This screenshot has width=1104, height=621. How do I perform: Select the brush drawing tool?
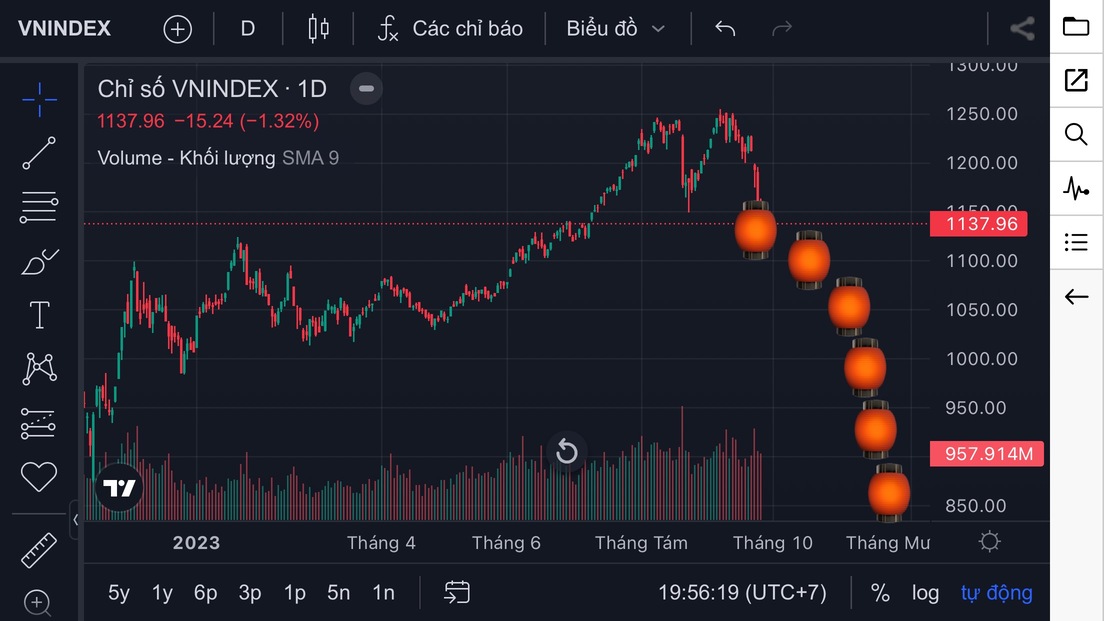(x=39, y=262)
